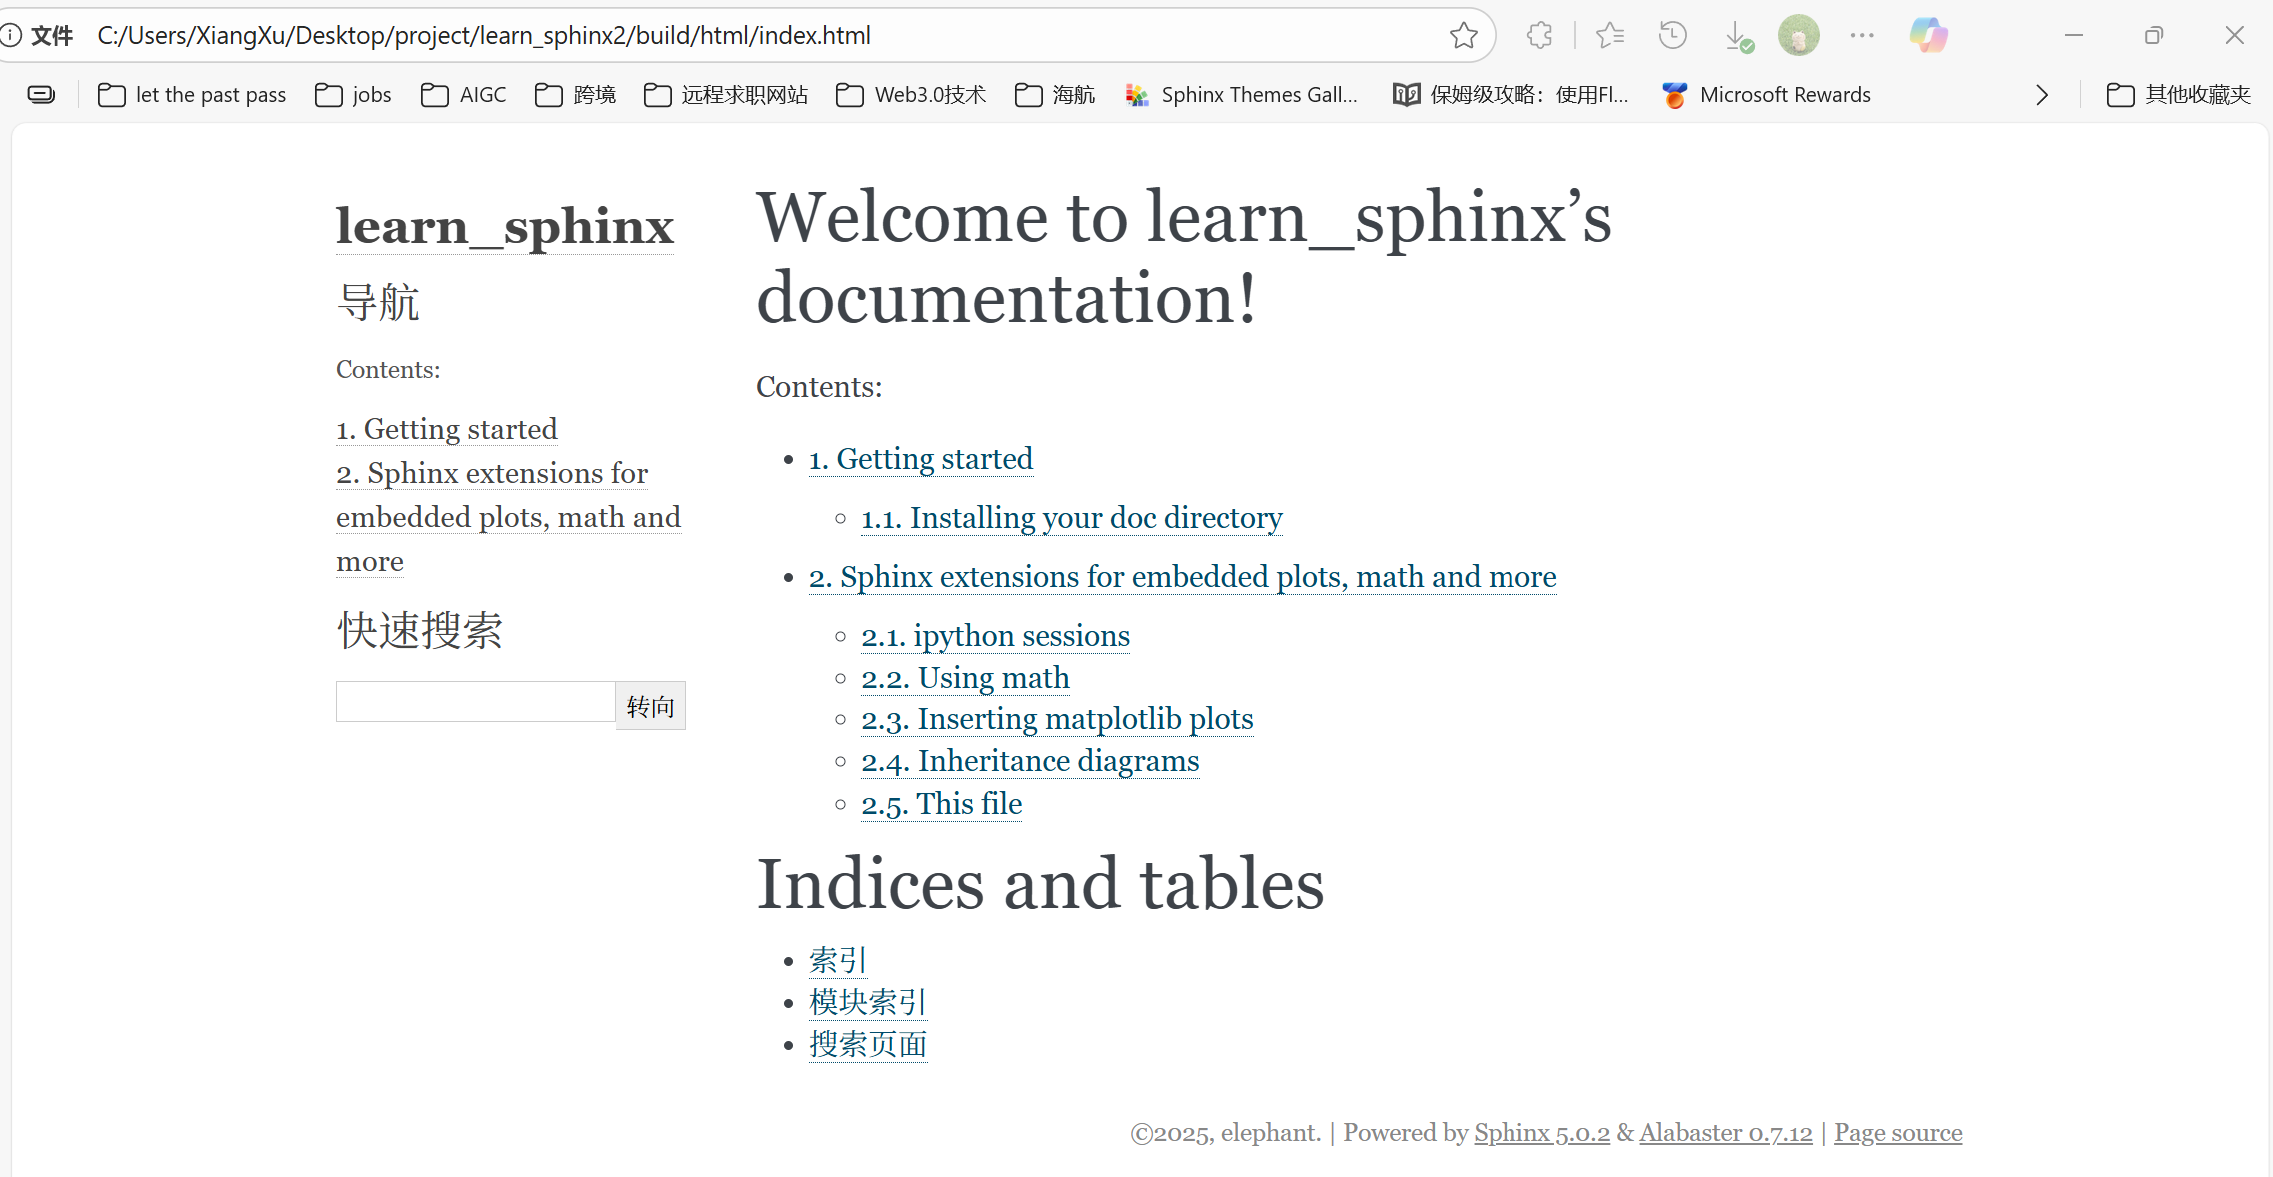Viewport: 2273px width, 1177px height.
Task: Open the downloads arrow icon
Action: 1738,37
